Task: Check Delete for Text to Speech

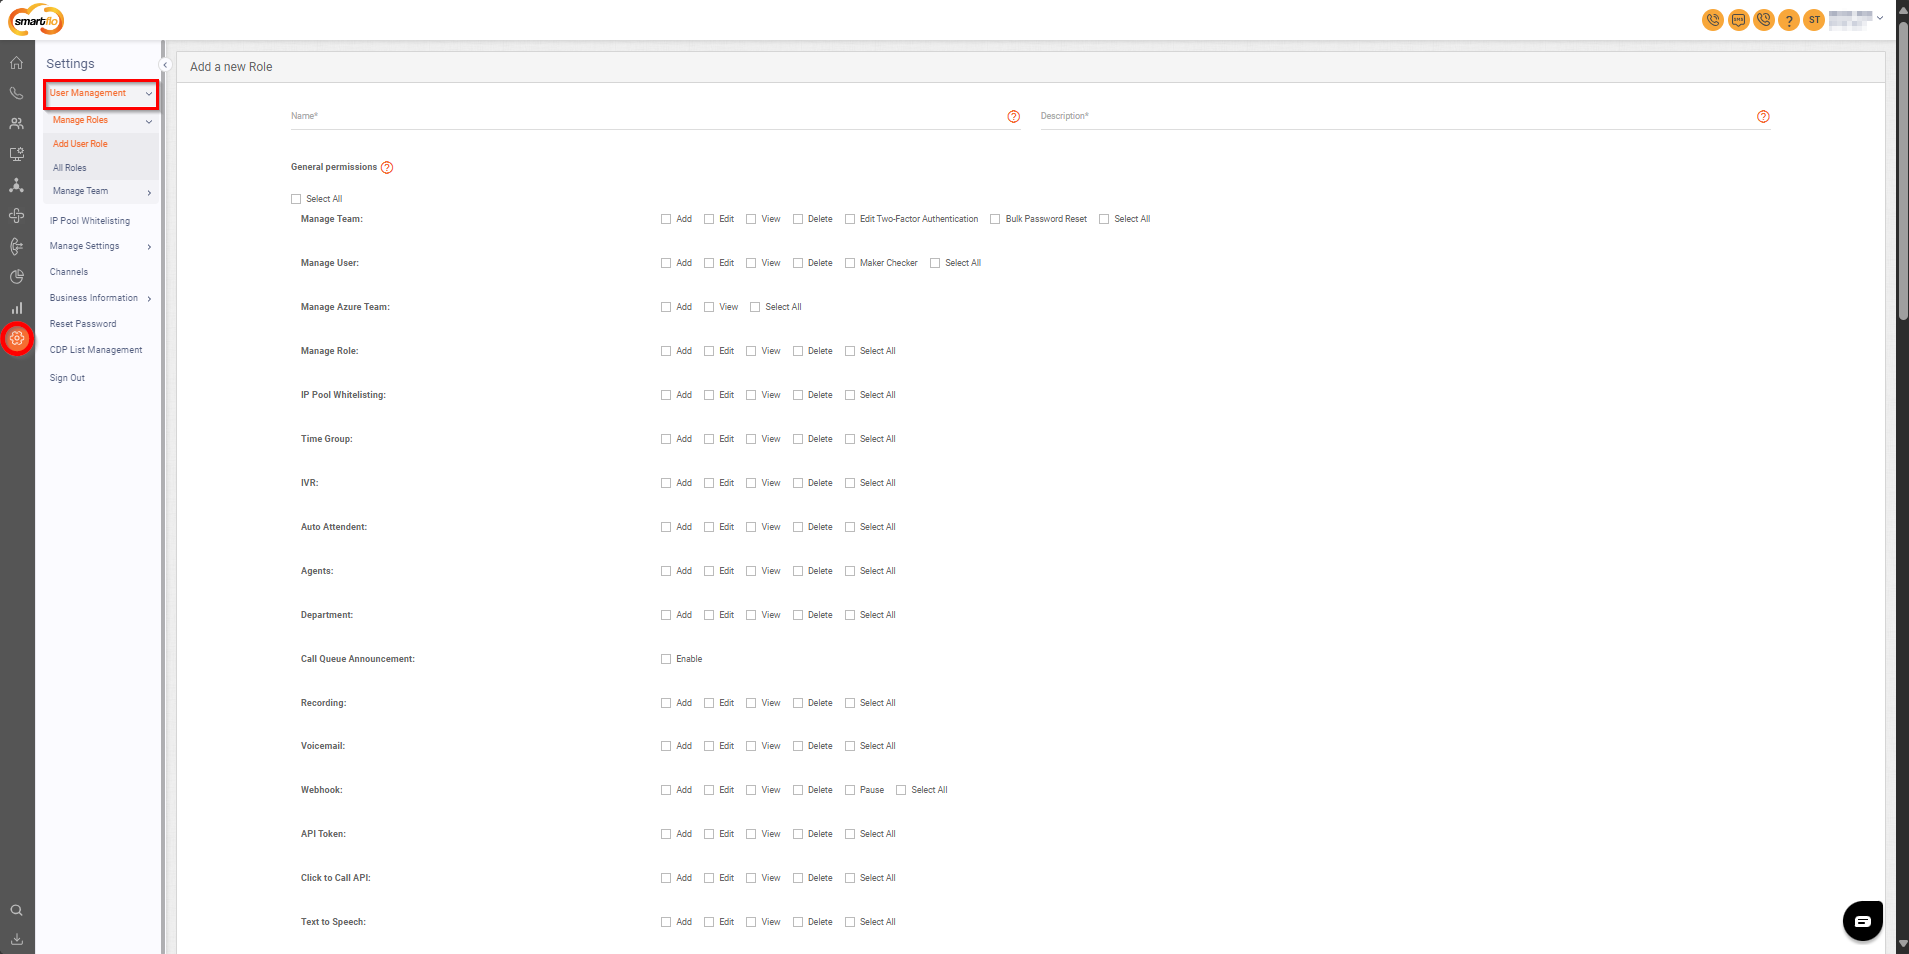Action: (798, 922)
